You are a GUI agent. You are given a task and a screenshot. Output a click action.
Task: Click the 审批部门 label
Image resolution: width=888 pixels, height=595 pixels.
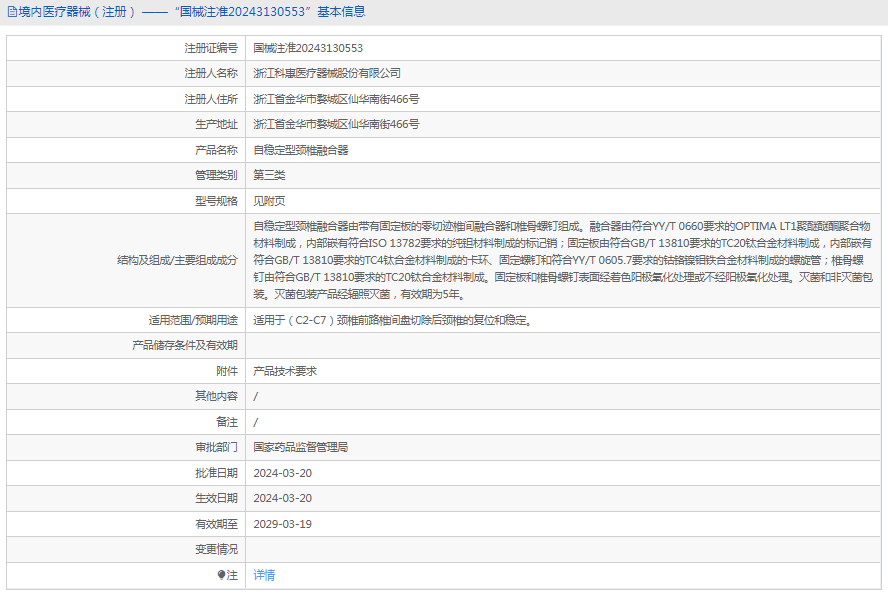coord(216,447)
